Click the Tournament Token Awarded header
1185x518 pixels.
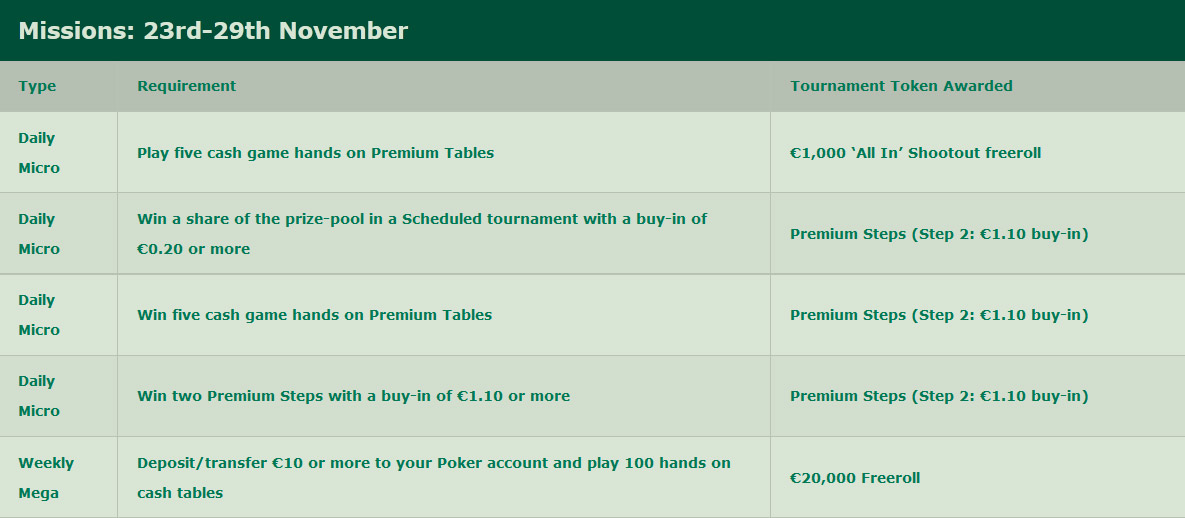(902, 86)
